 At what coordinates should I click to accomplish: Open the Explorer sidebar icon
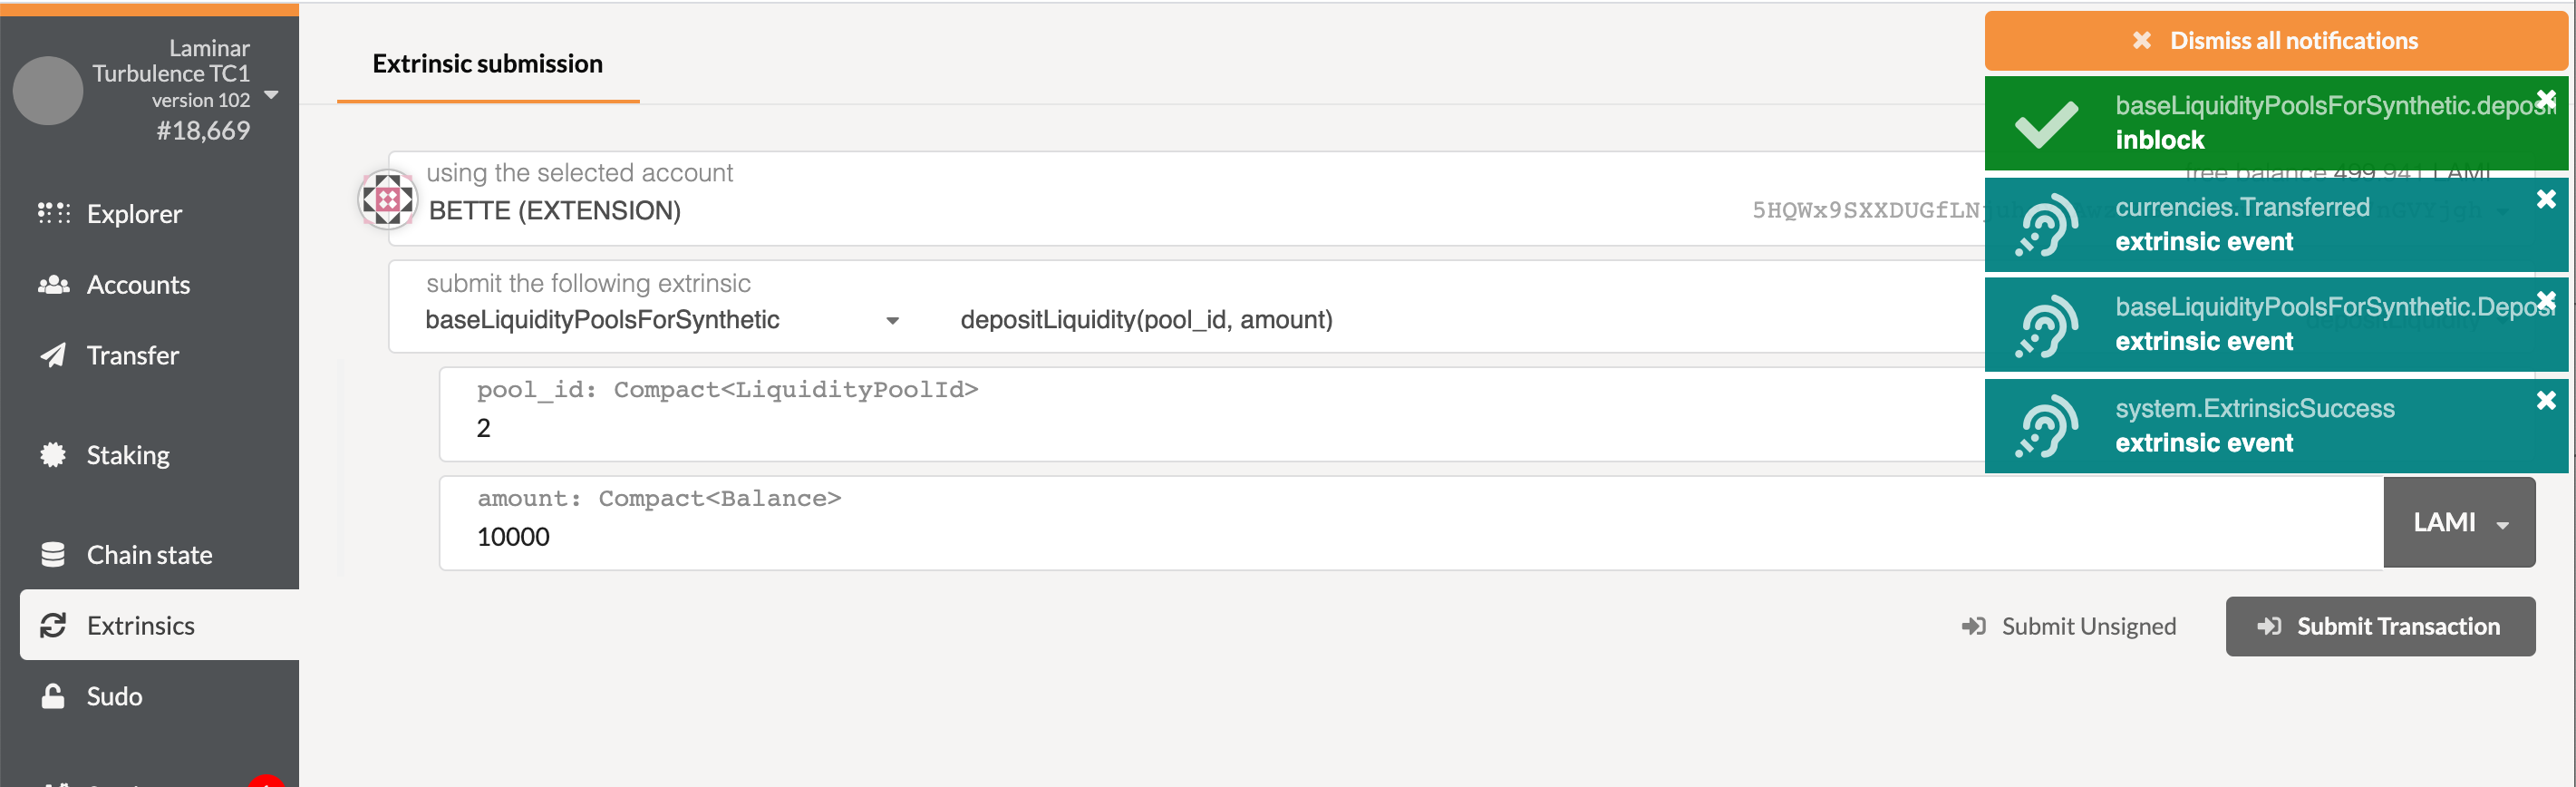click(x=53, y=213)
